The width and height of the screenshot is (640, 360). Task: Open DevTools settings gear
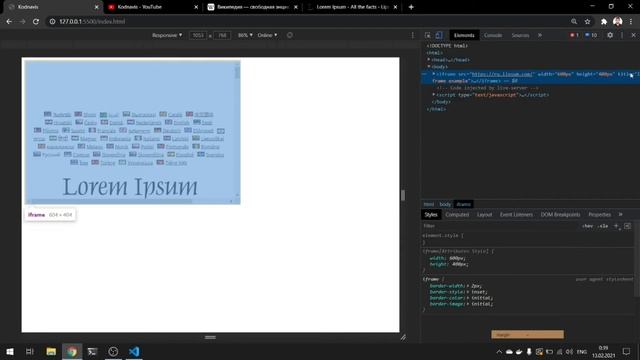[610, 35]
